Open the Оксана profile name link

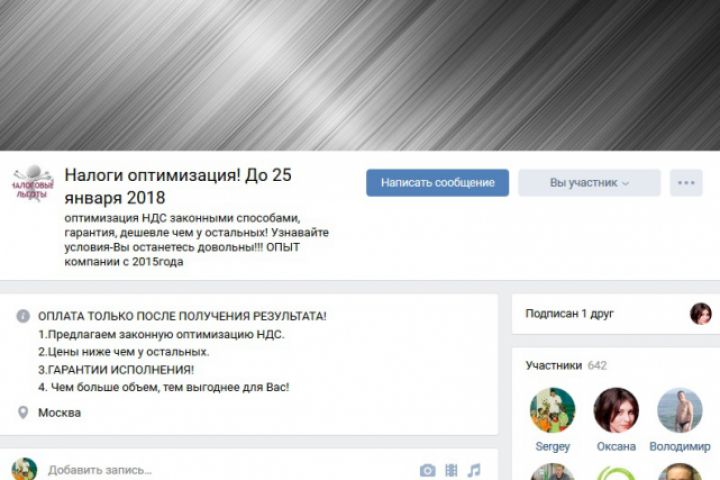pos(616,446)
